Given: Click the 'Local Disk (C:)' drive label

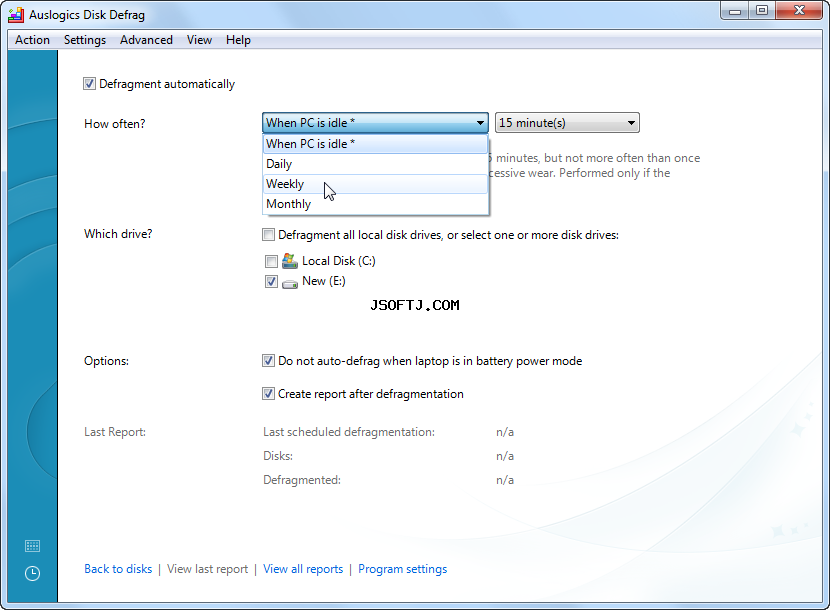Looking at the screenshot, I should point(339,261).
